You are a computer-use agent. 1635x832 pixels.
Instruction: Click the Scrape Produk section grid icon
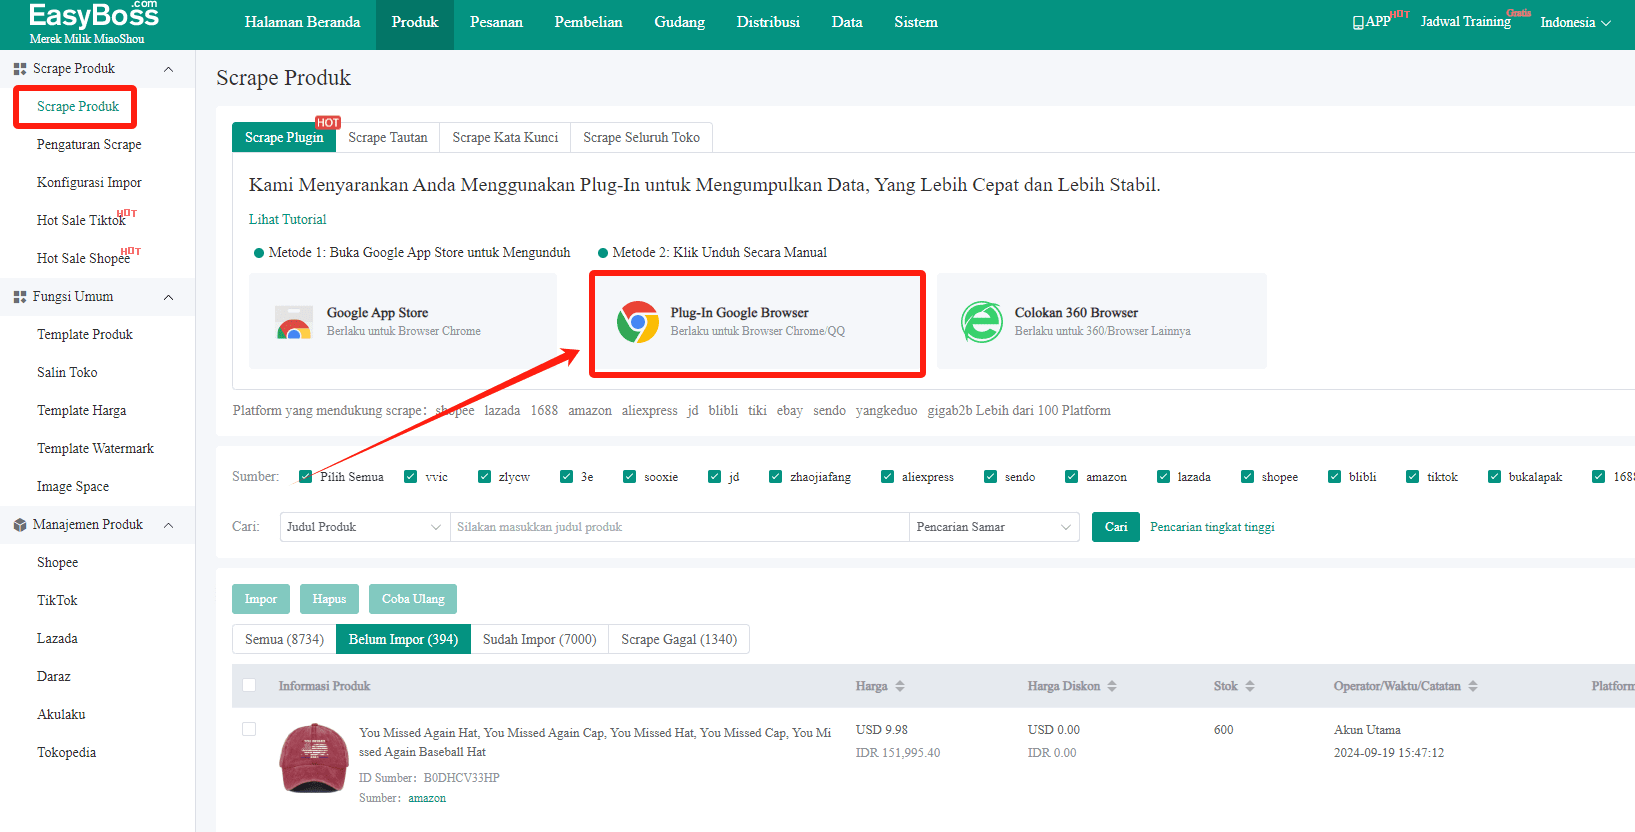point(20,69)
